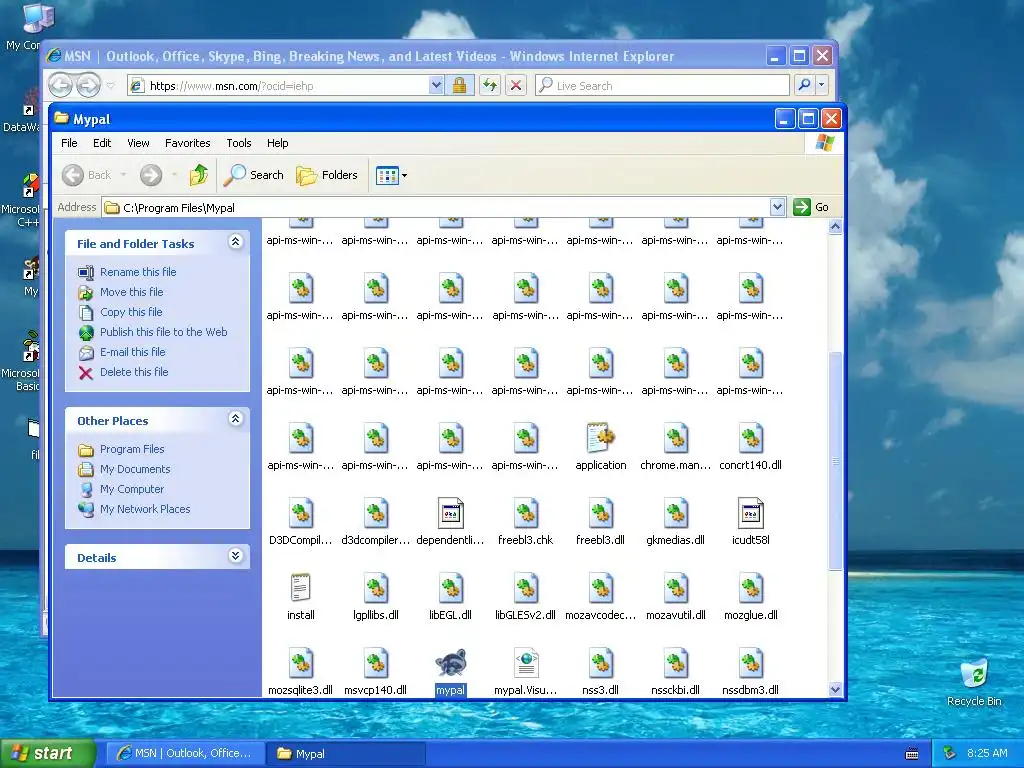Open the Favorites menu

(187, 143)
